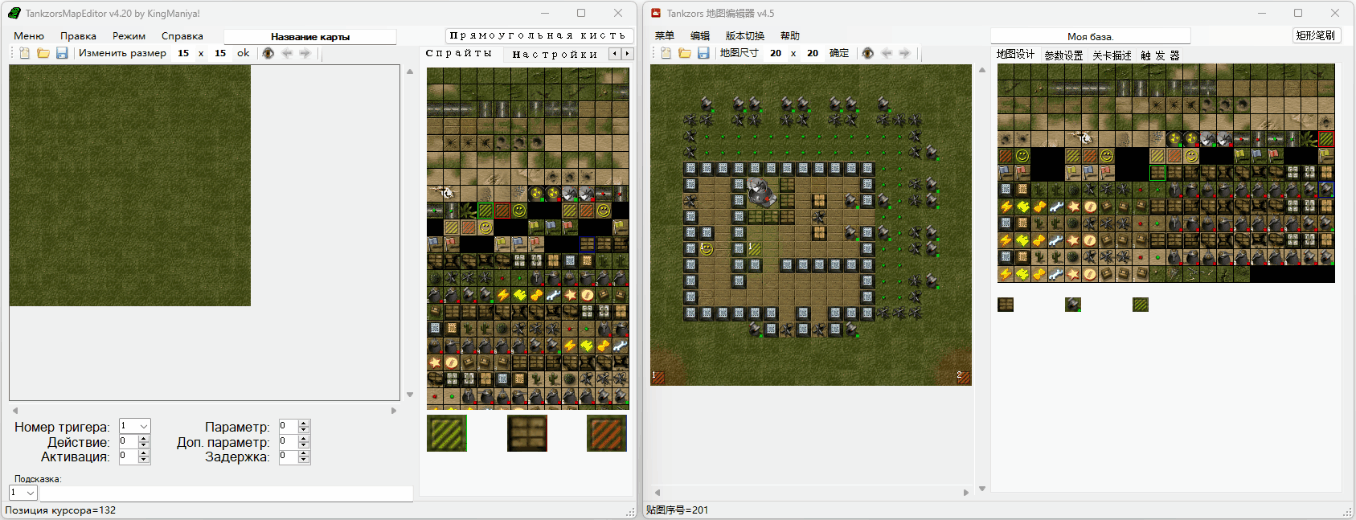The width and height of the screenshot is (1356, 520).
Task: Open the Меню menu
Action: point(29,36)
